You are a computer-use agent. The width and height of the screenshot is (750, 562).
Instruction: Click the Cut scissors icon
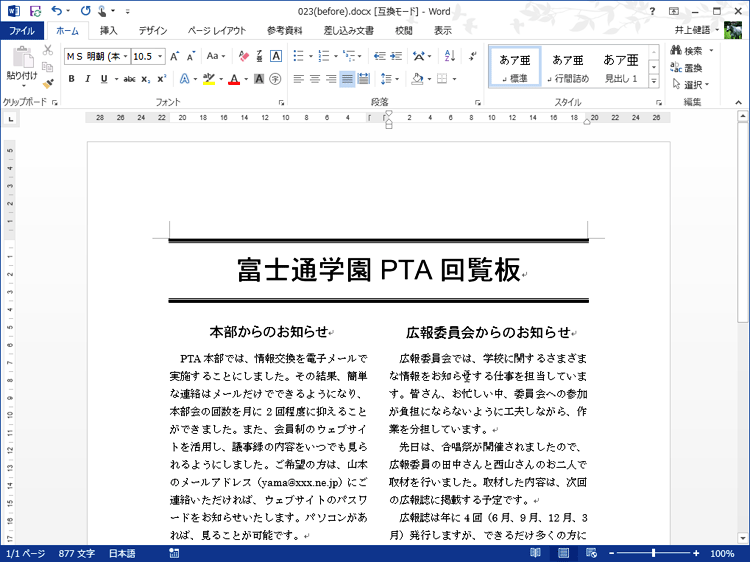(x=47, y=50)
